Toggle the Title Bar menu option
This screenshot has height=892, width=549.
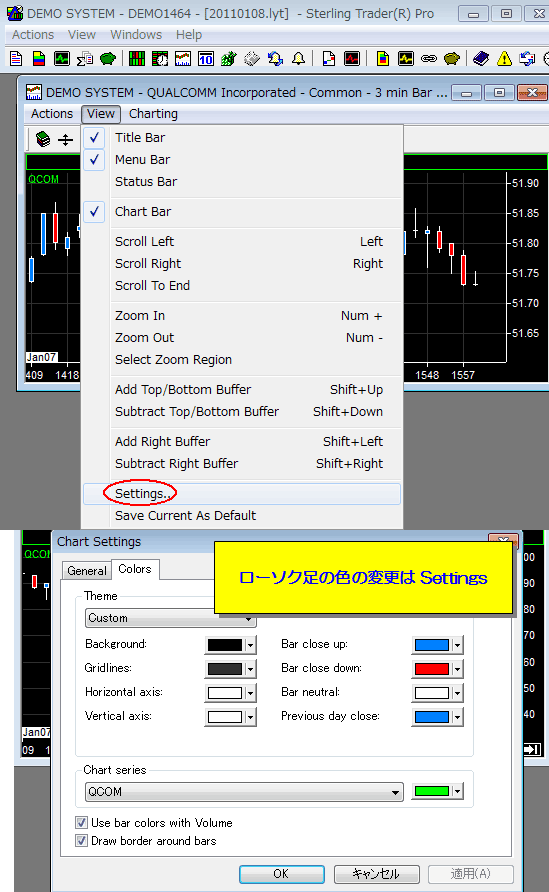242,138
